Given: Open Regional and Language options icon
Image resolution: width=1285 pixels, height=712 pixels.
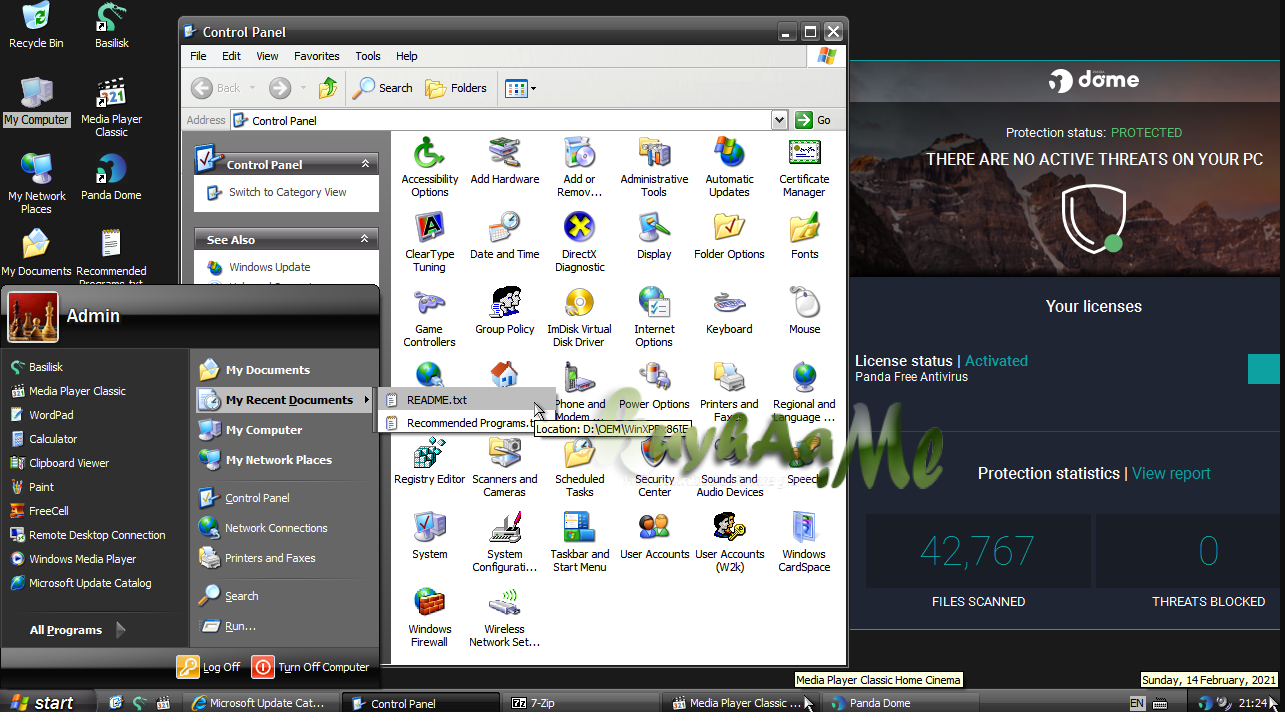Looking at the screenshot, I should (804, 392).
